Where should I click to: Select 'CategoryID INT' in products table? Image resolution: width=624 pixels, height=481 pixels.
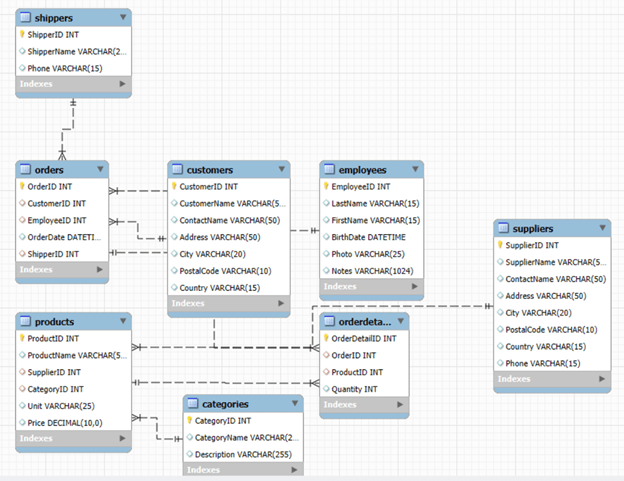(55, 389)
